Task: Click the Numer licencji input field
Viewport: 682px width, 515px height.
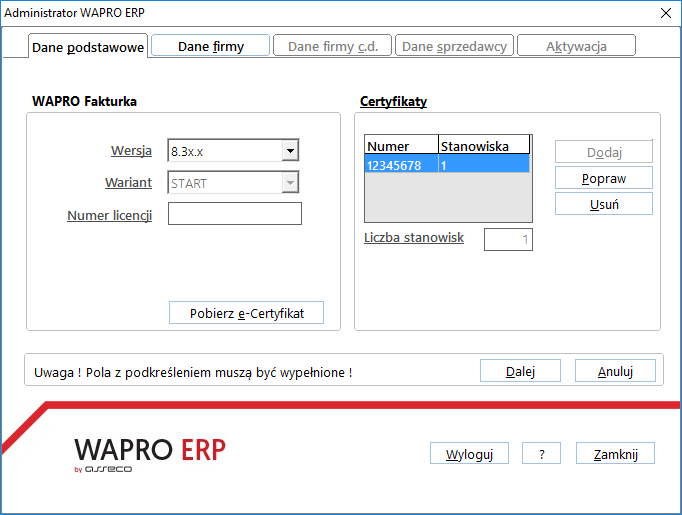Action: click(235, 214)
